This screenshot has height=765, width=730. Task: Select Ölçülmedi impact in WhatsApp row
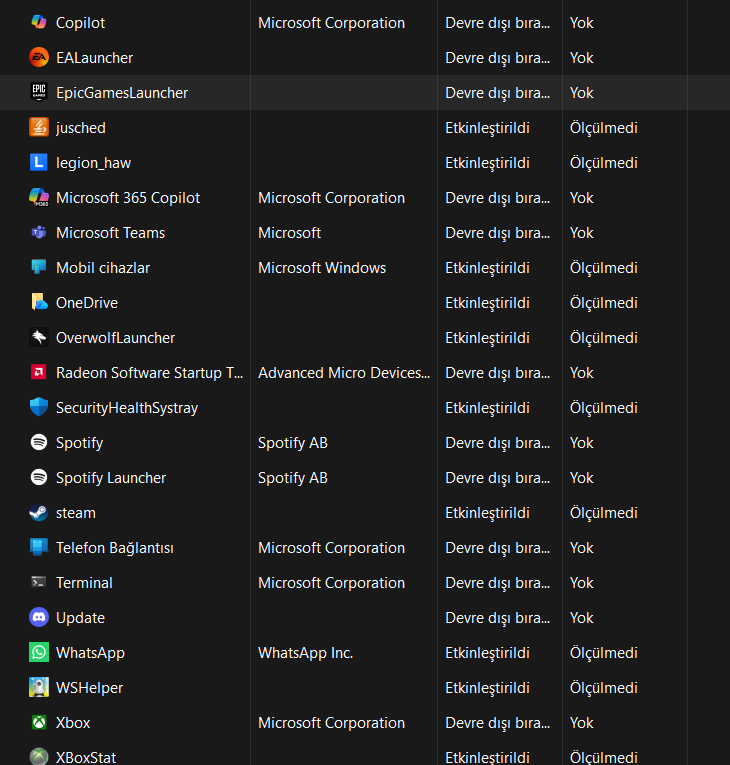click(604, 653)
